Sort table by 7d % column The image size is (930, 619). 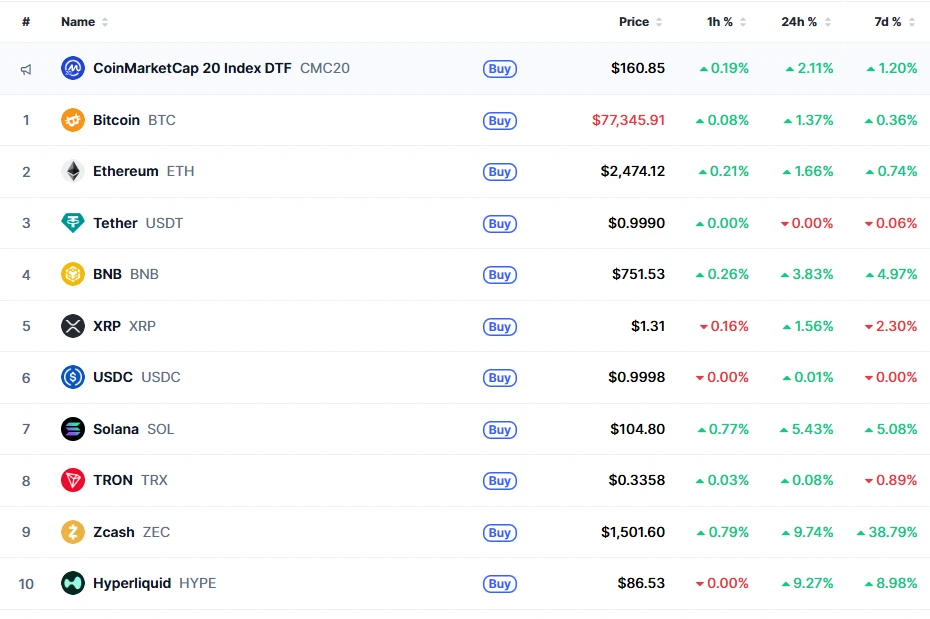click(x=894, y=22)
